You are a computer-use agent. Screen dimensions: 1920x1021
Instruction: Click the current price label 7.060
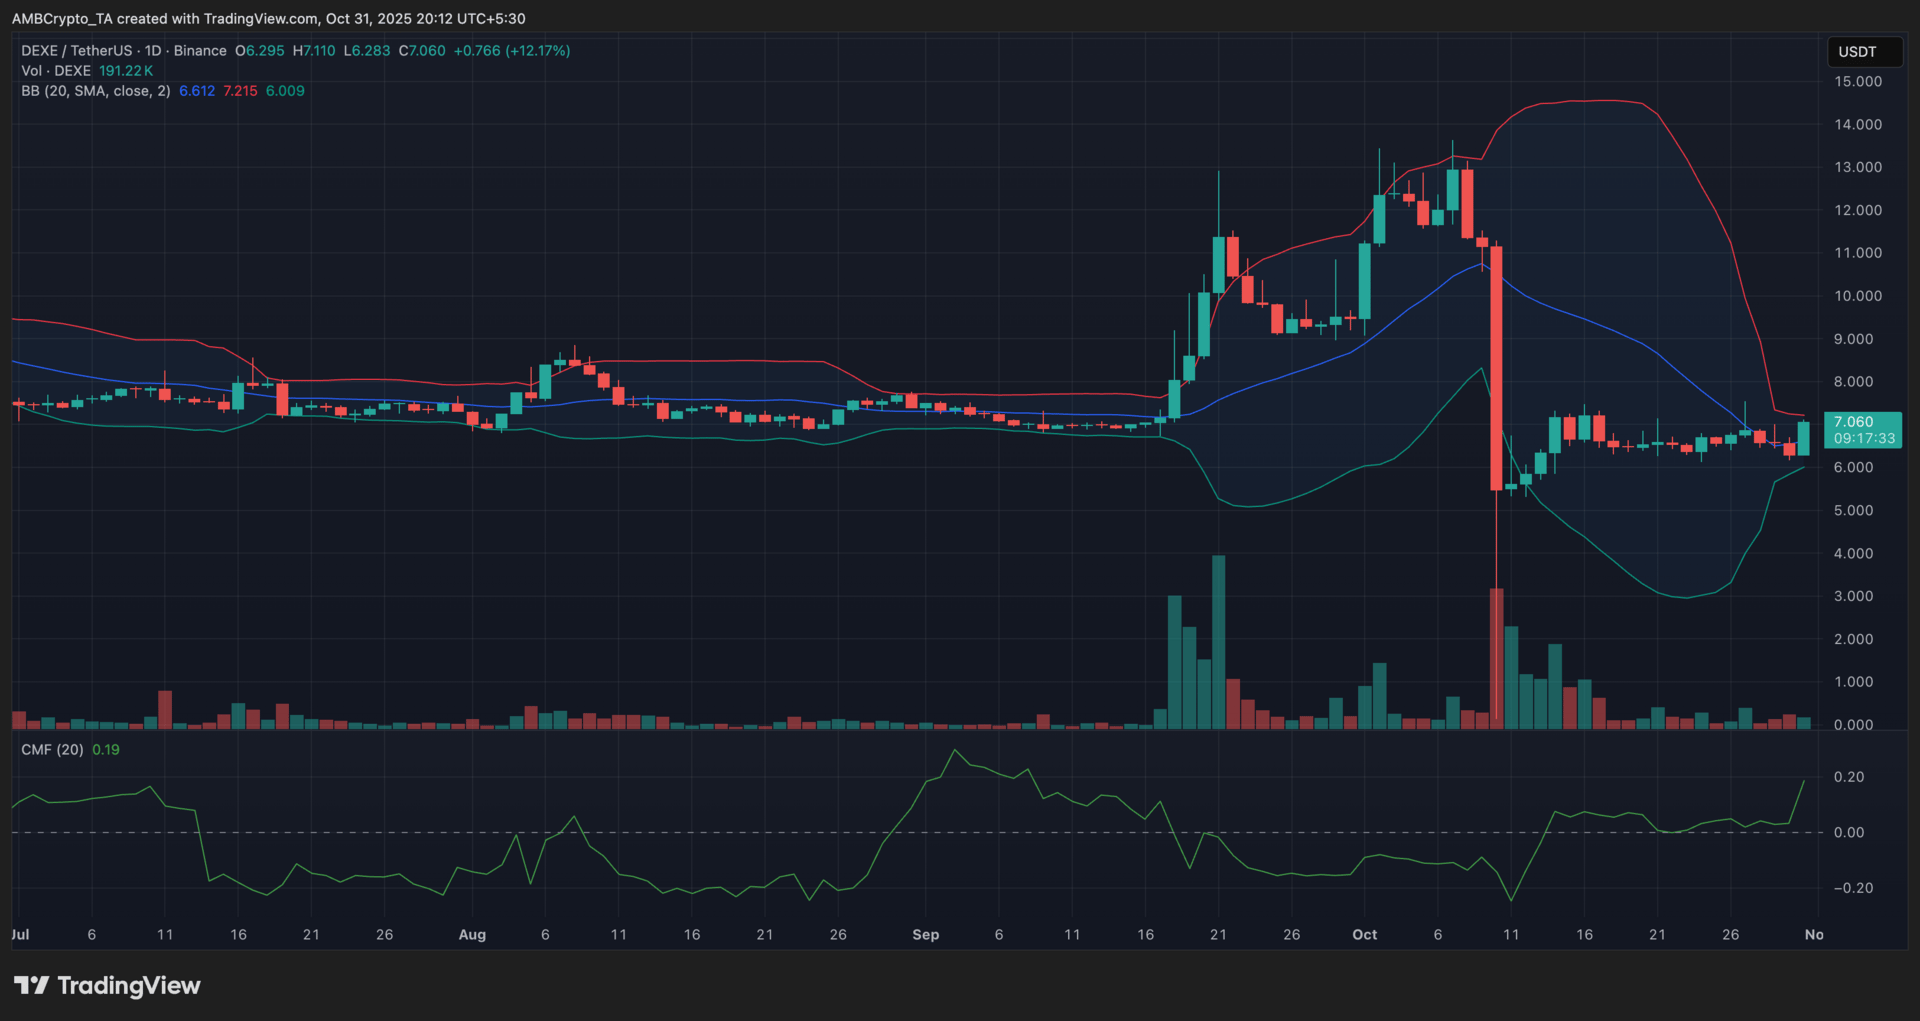[1854, 422]
